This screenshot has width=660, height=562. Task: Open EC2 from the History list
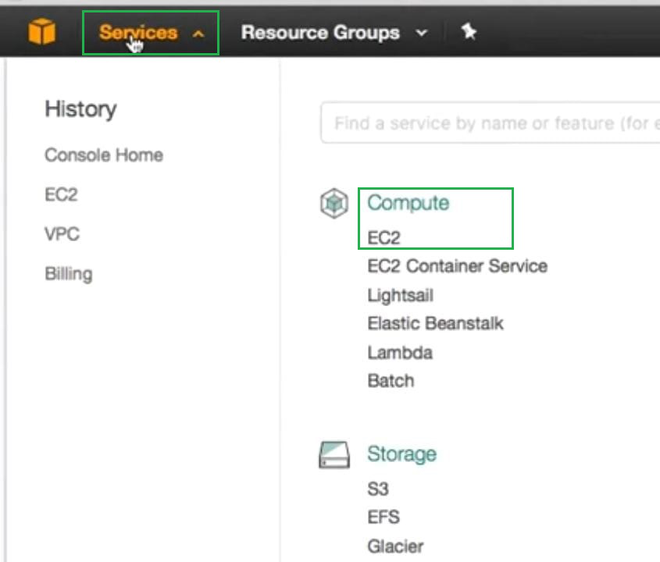(x=61, y=195)
